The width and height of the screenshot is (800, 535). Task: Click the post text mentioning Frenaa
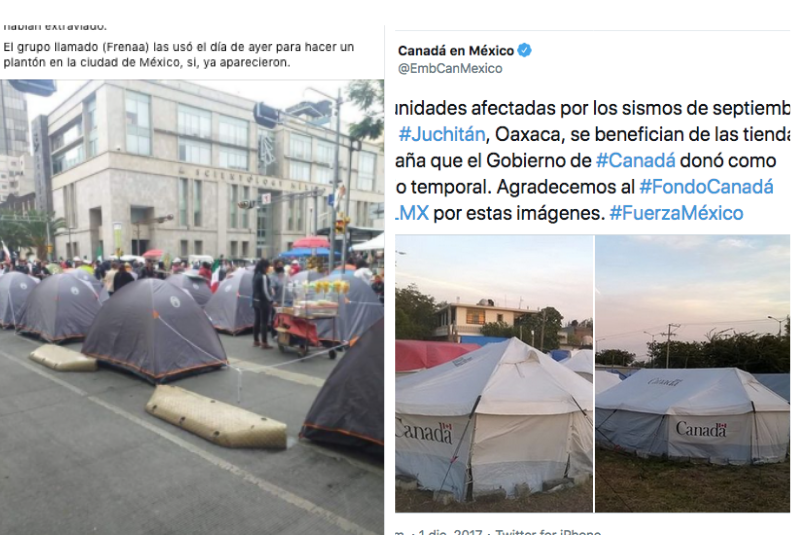coord(179,55)
